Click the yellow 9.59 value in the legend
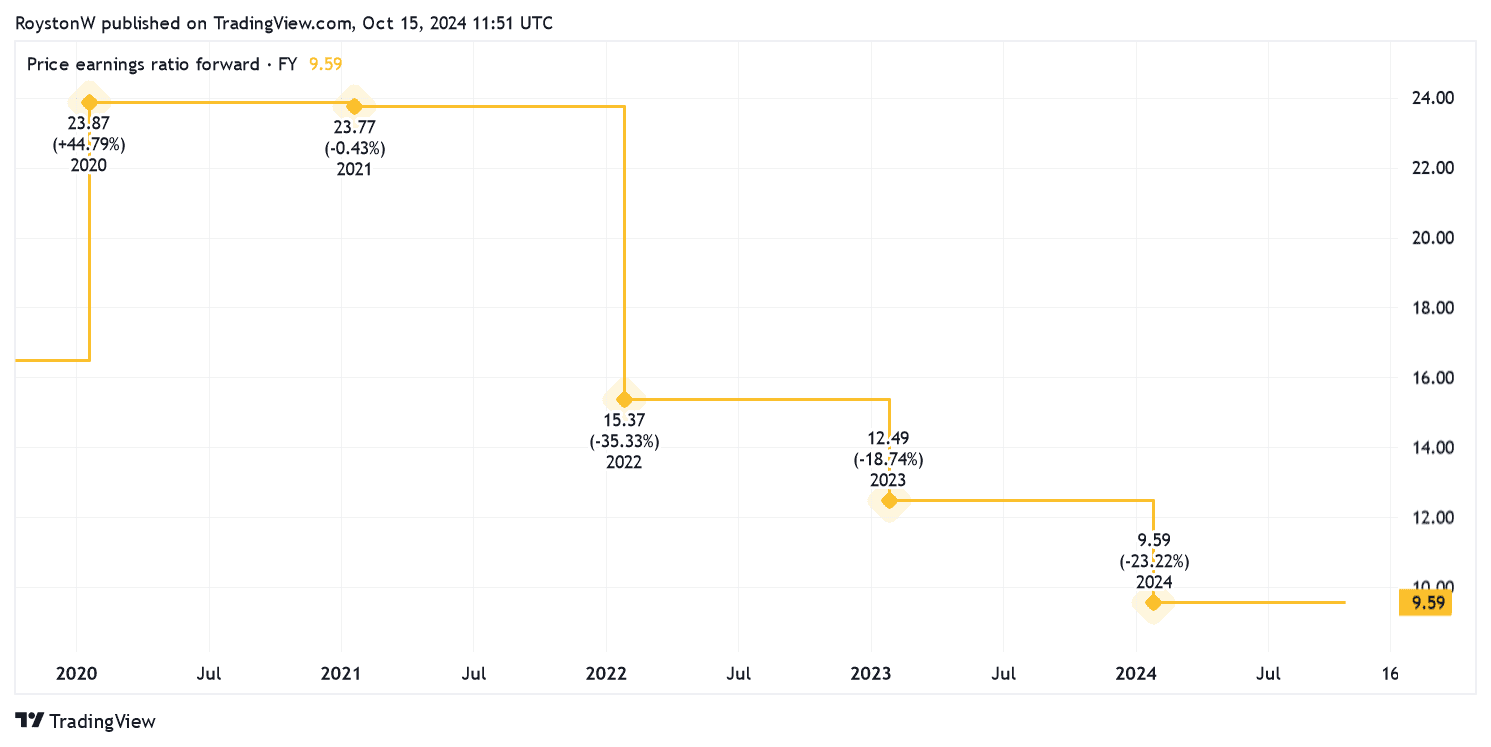 coord(326,65)
